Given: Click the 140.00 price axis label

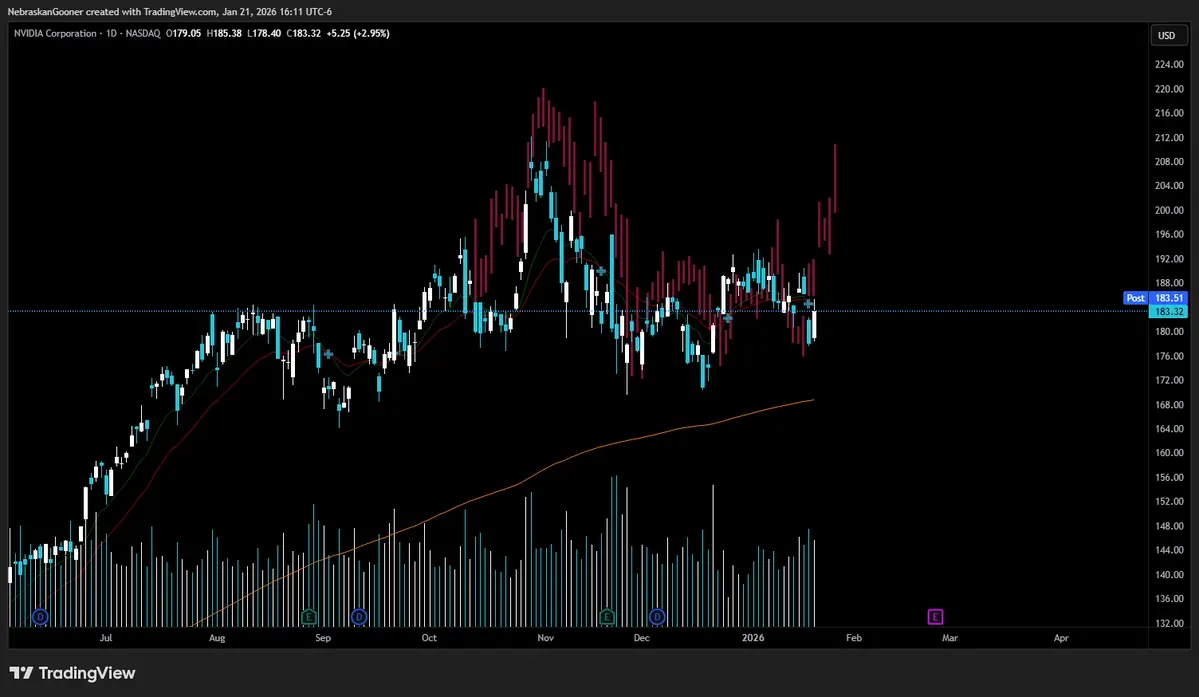Looking at the screenshot, I should tap(1169, 575).
